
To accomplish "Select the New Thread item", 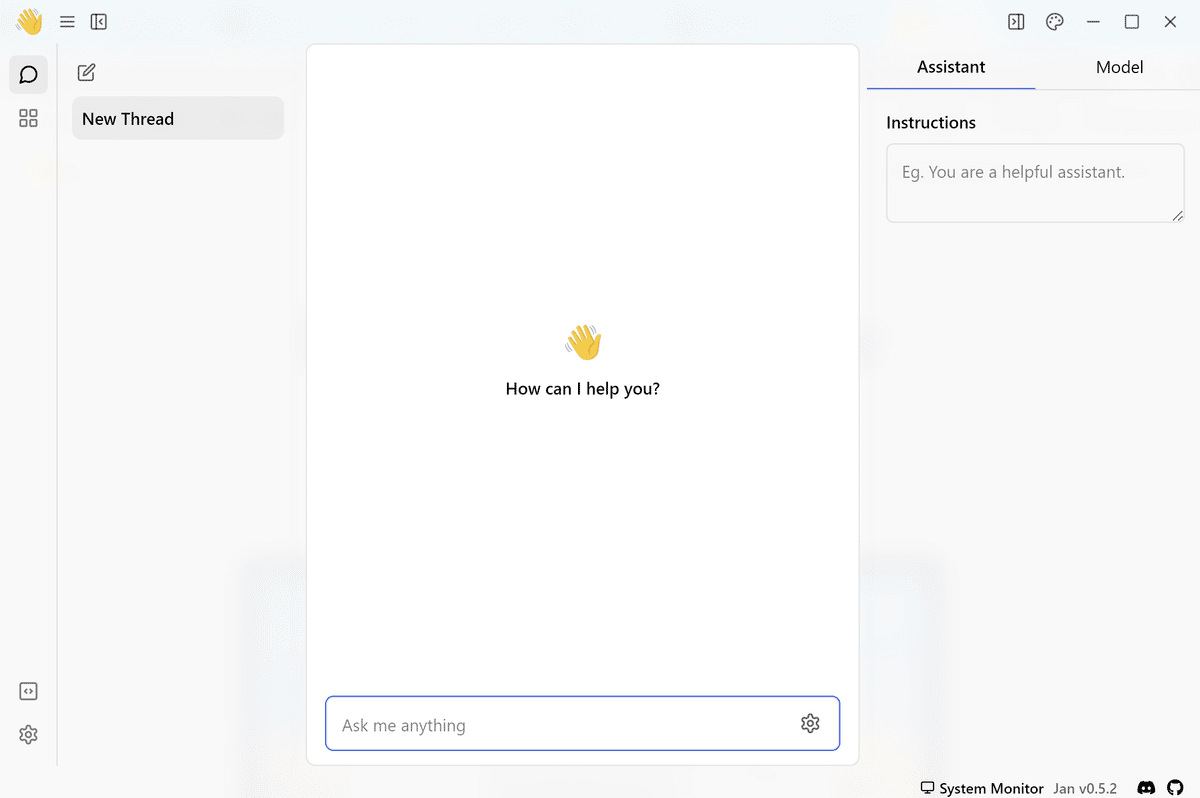I will [178, 118].
